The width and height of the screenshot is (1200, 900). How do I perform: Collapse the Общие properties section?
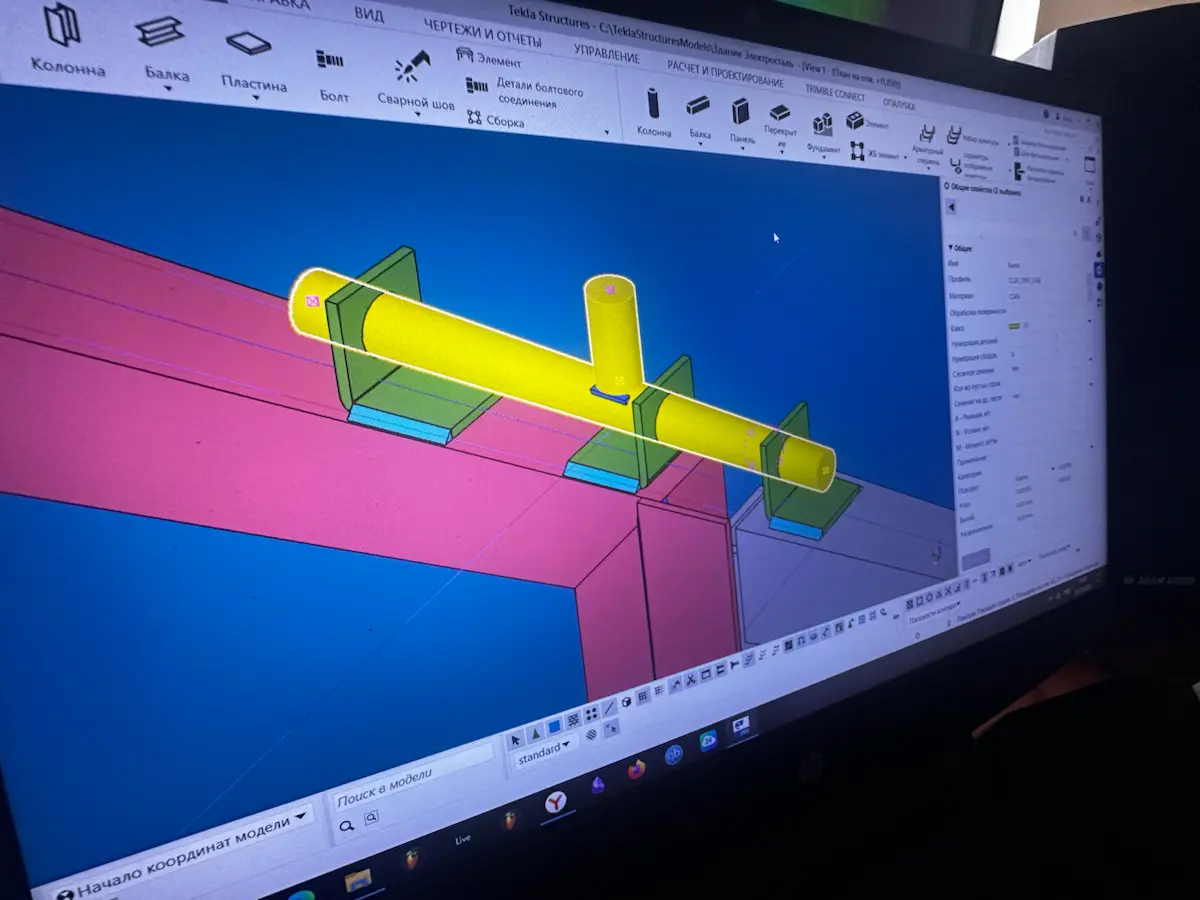[949, 247]
